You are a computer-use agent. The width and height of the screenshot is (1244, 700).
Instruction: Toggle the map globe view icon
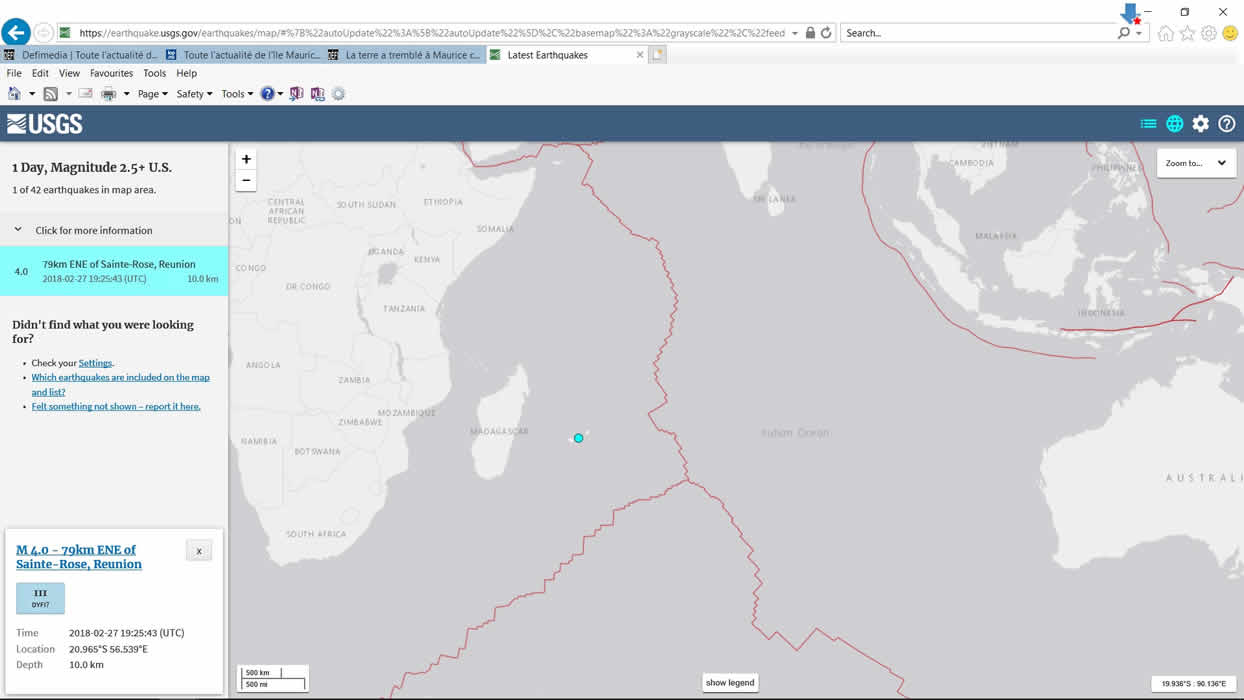click(x=1174, y=124)
